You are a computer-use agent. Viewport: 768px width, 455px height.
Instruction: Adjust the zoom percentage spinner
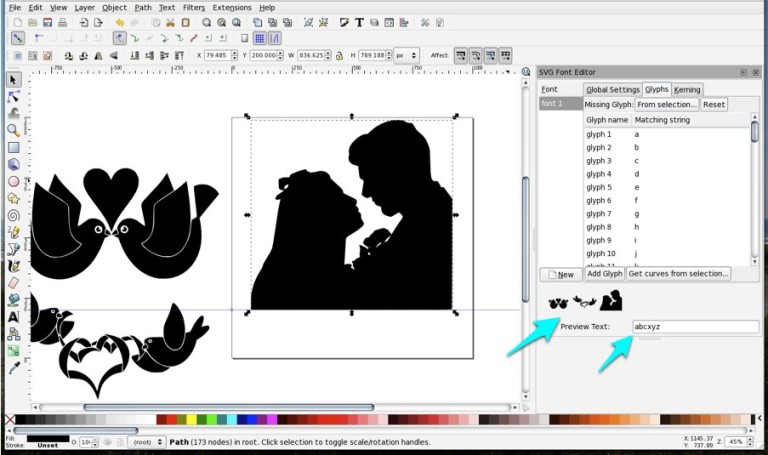(750, 441)
